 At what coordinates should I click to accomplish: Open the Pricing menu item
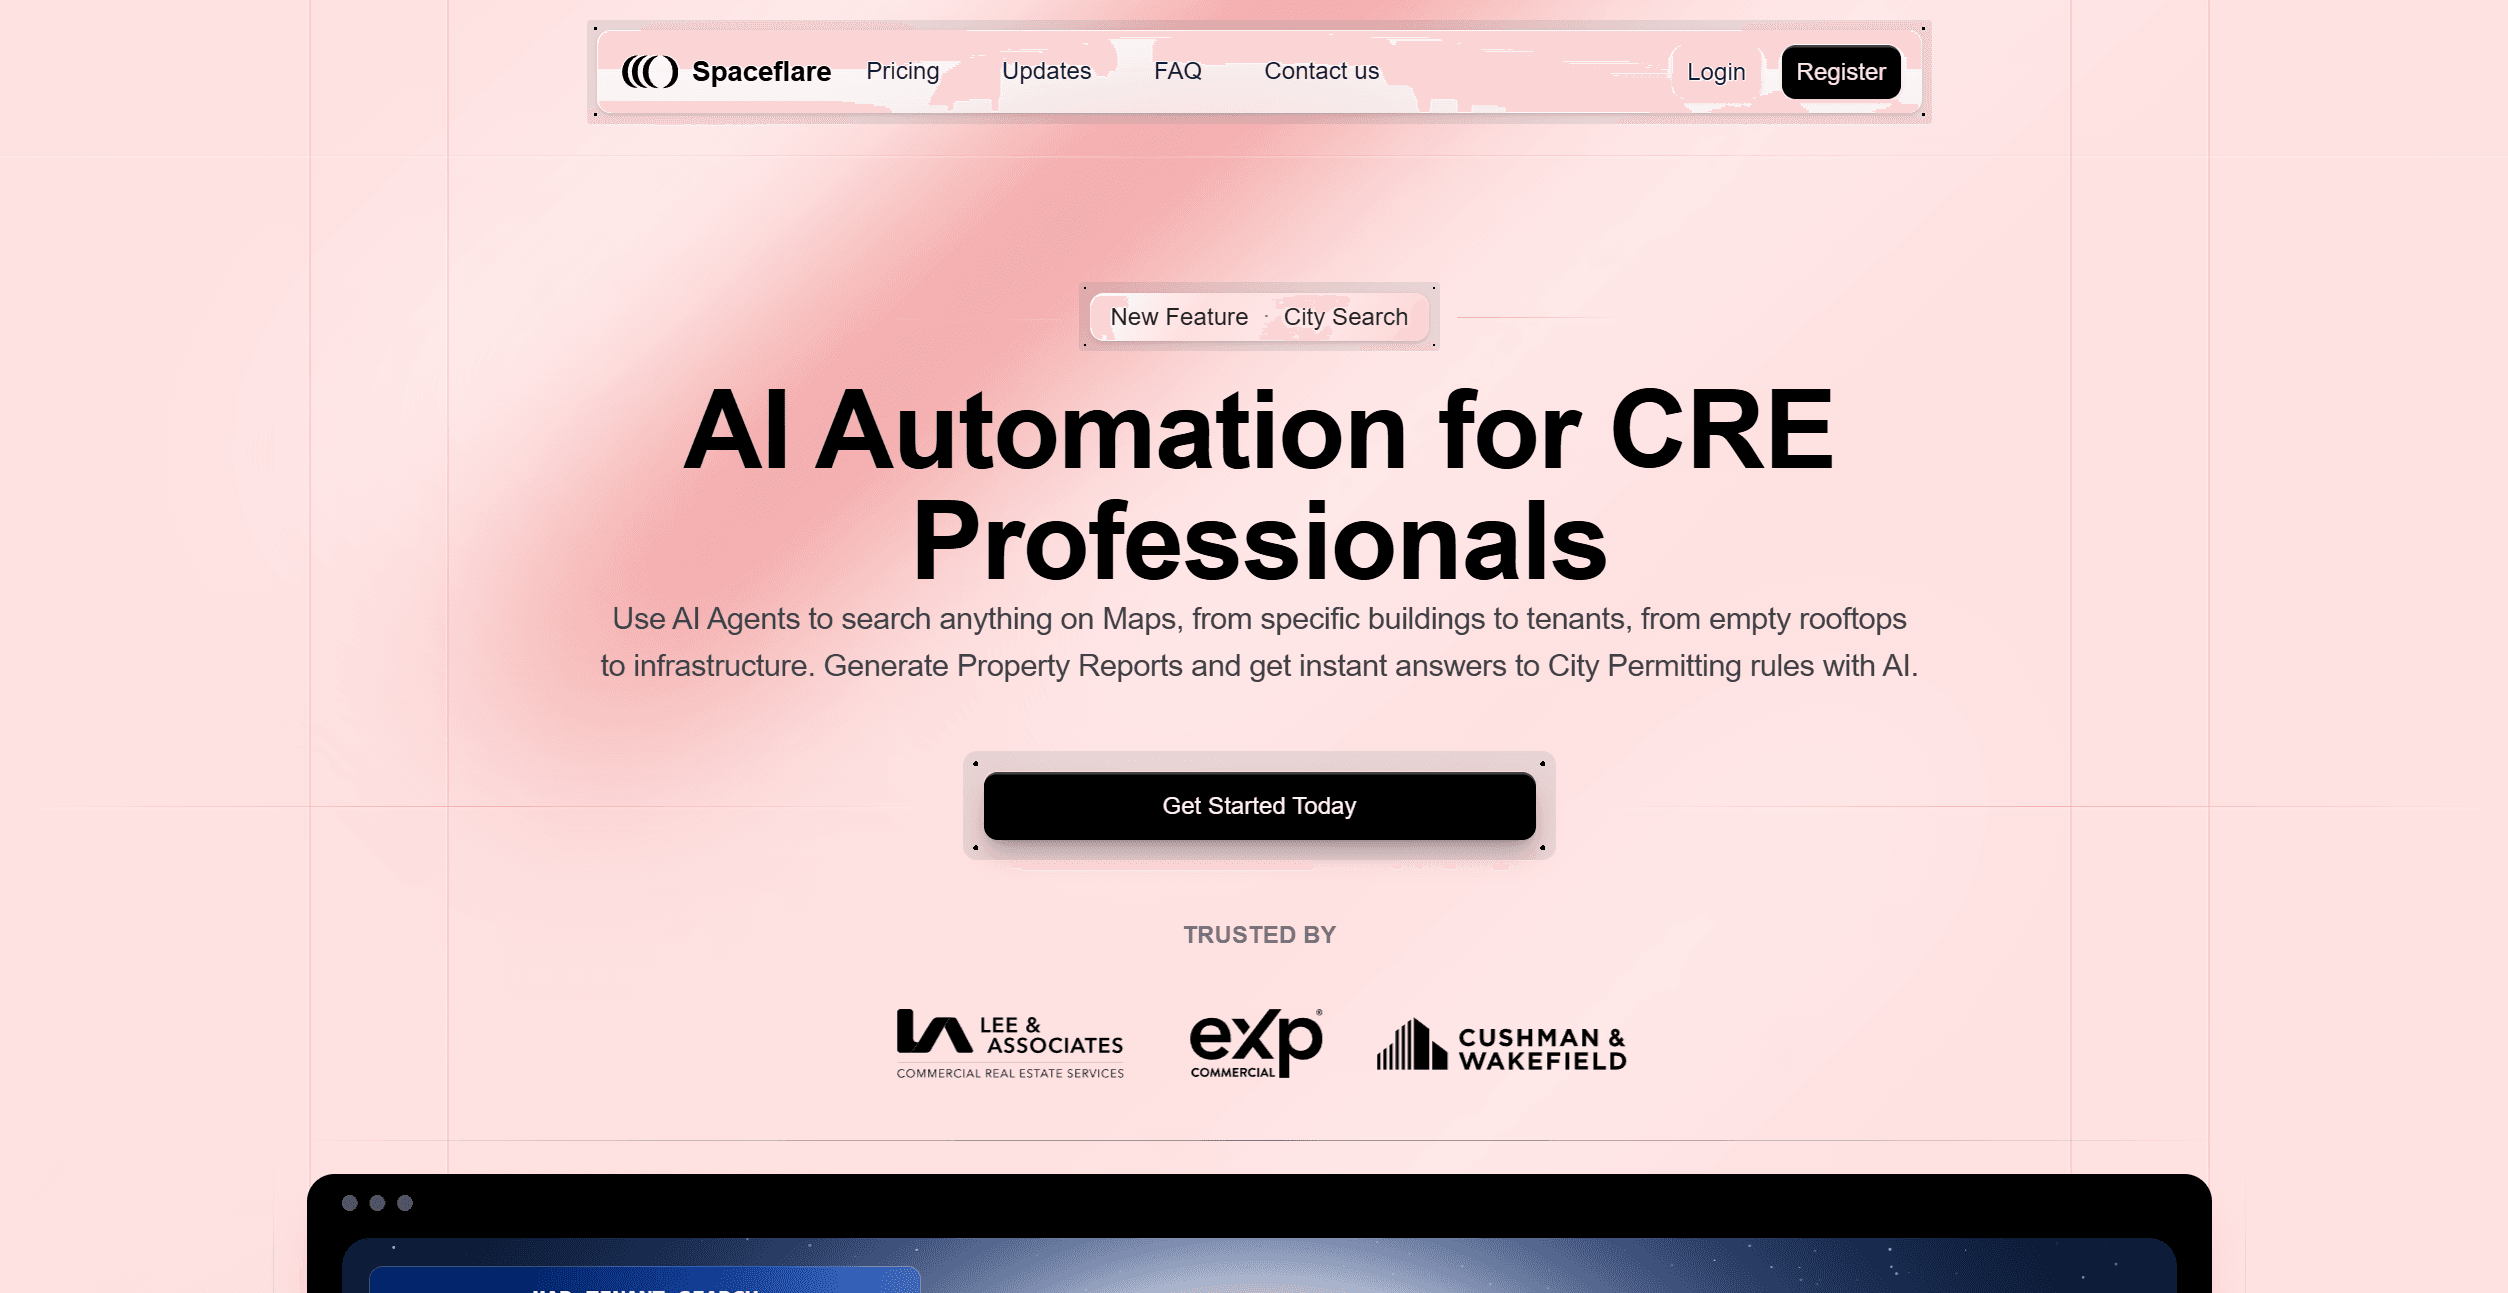902,71
